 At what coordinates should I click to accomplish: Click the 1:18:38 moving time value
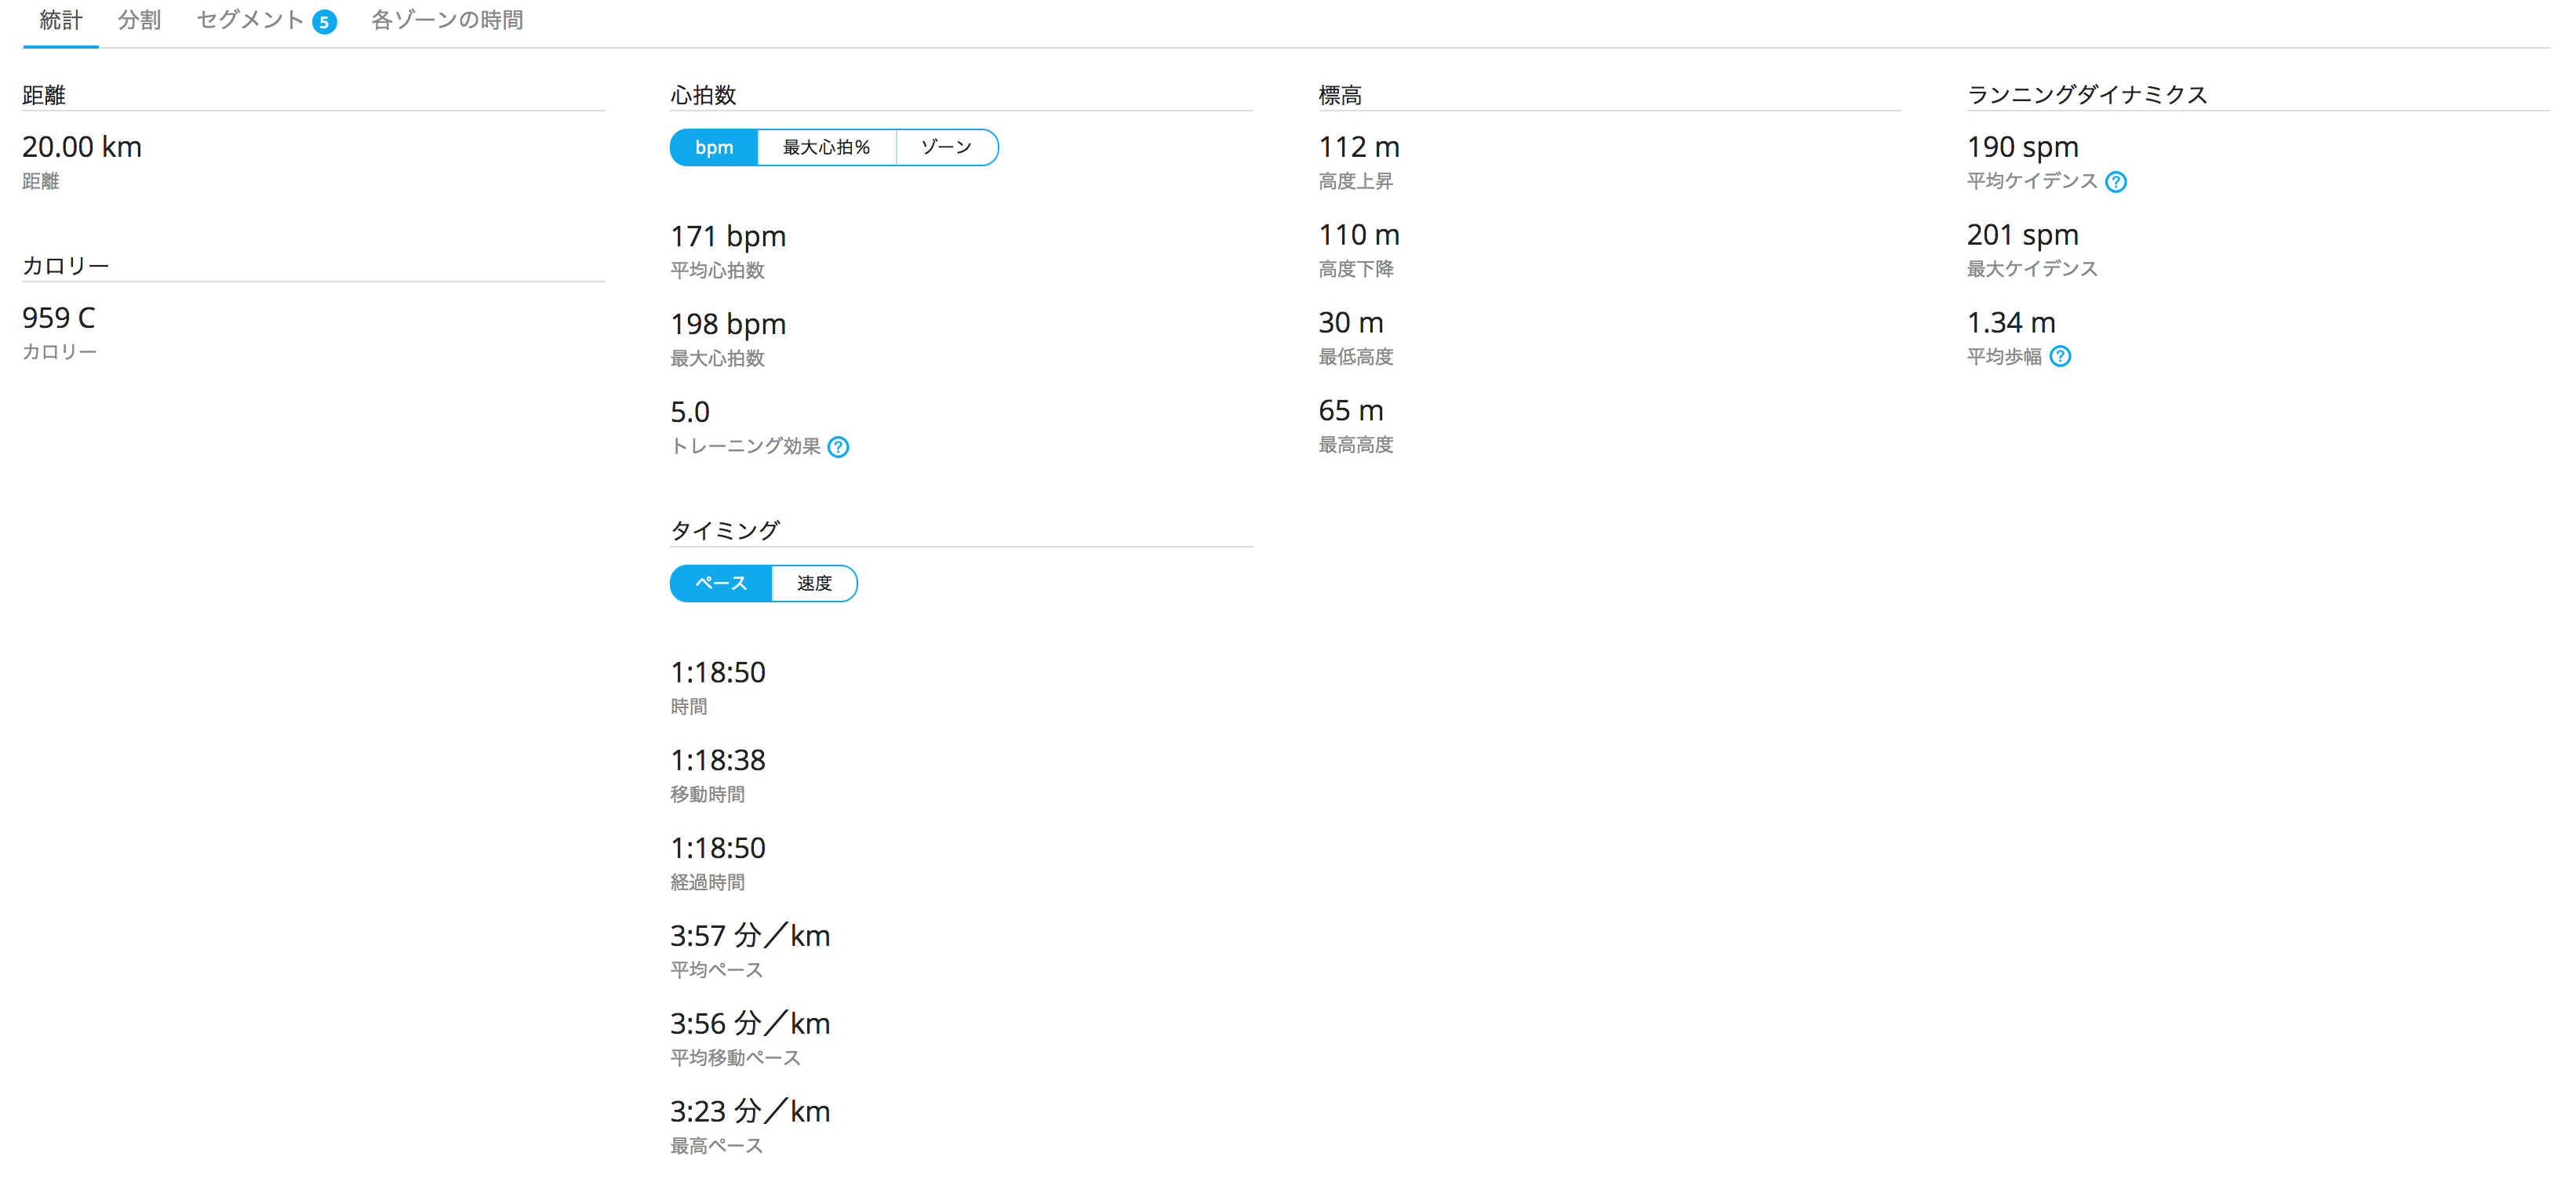click(718, 760)
